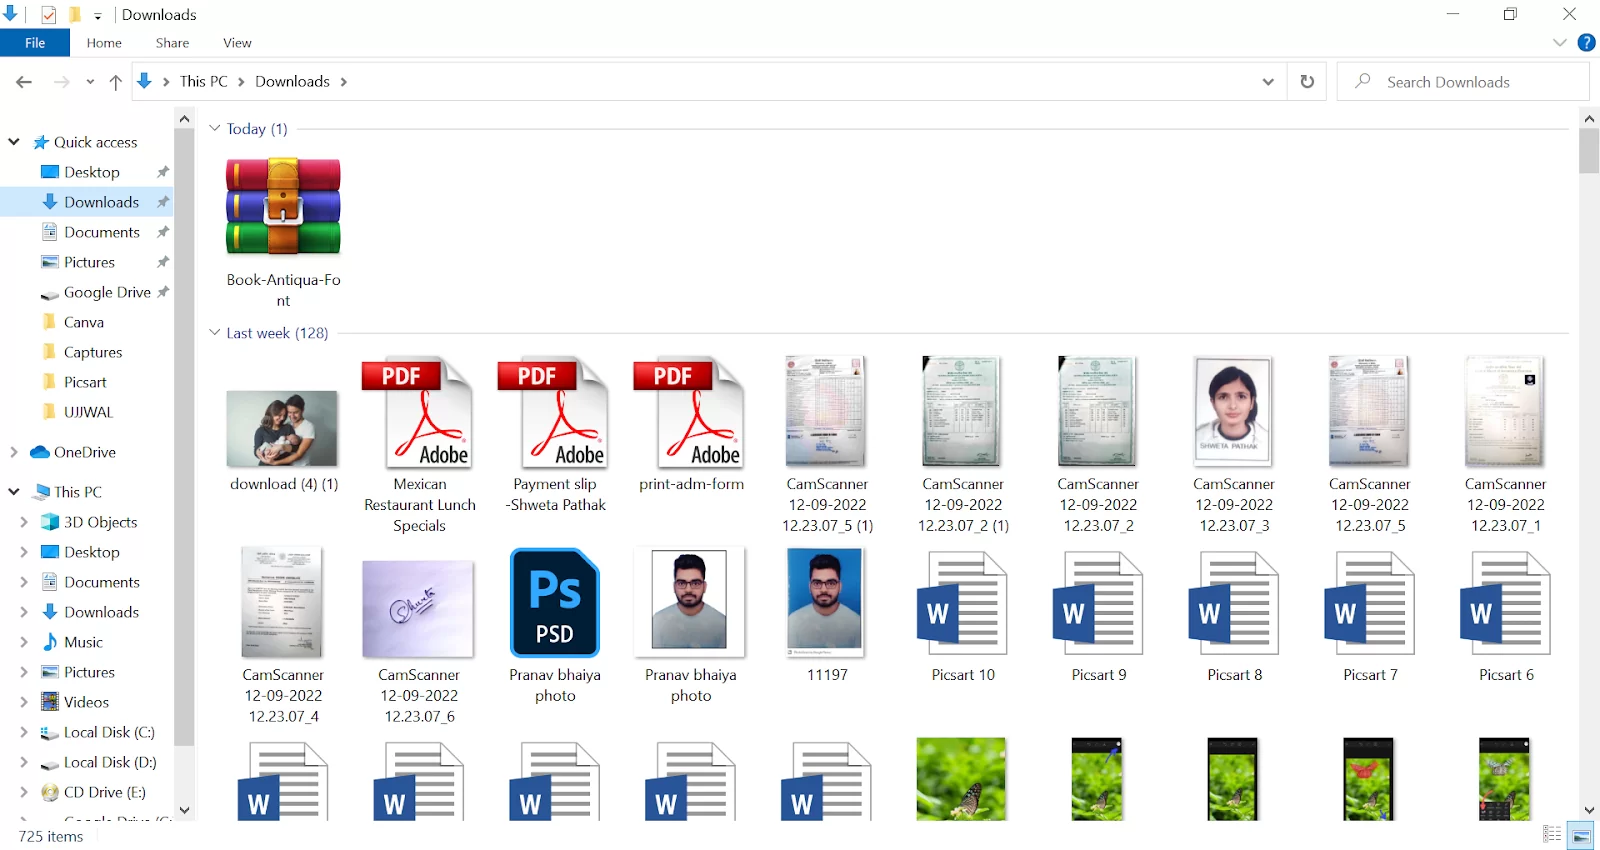The width and height of the screenshot is (1600, 850).
Task: Open Videos folder under This PC
Action: coord(86,702)
